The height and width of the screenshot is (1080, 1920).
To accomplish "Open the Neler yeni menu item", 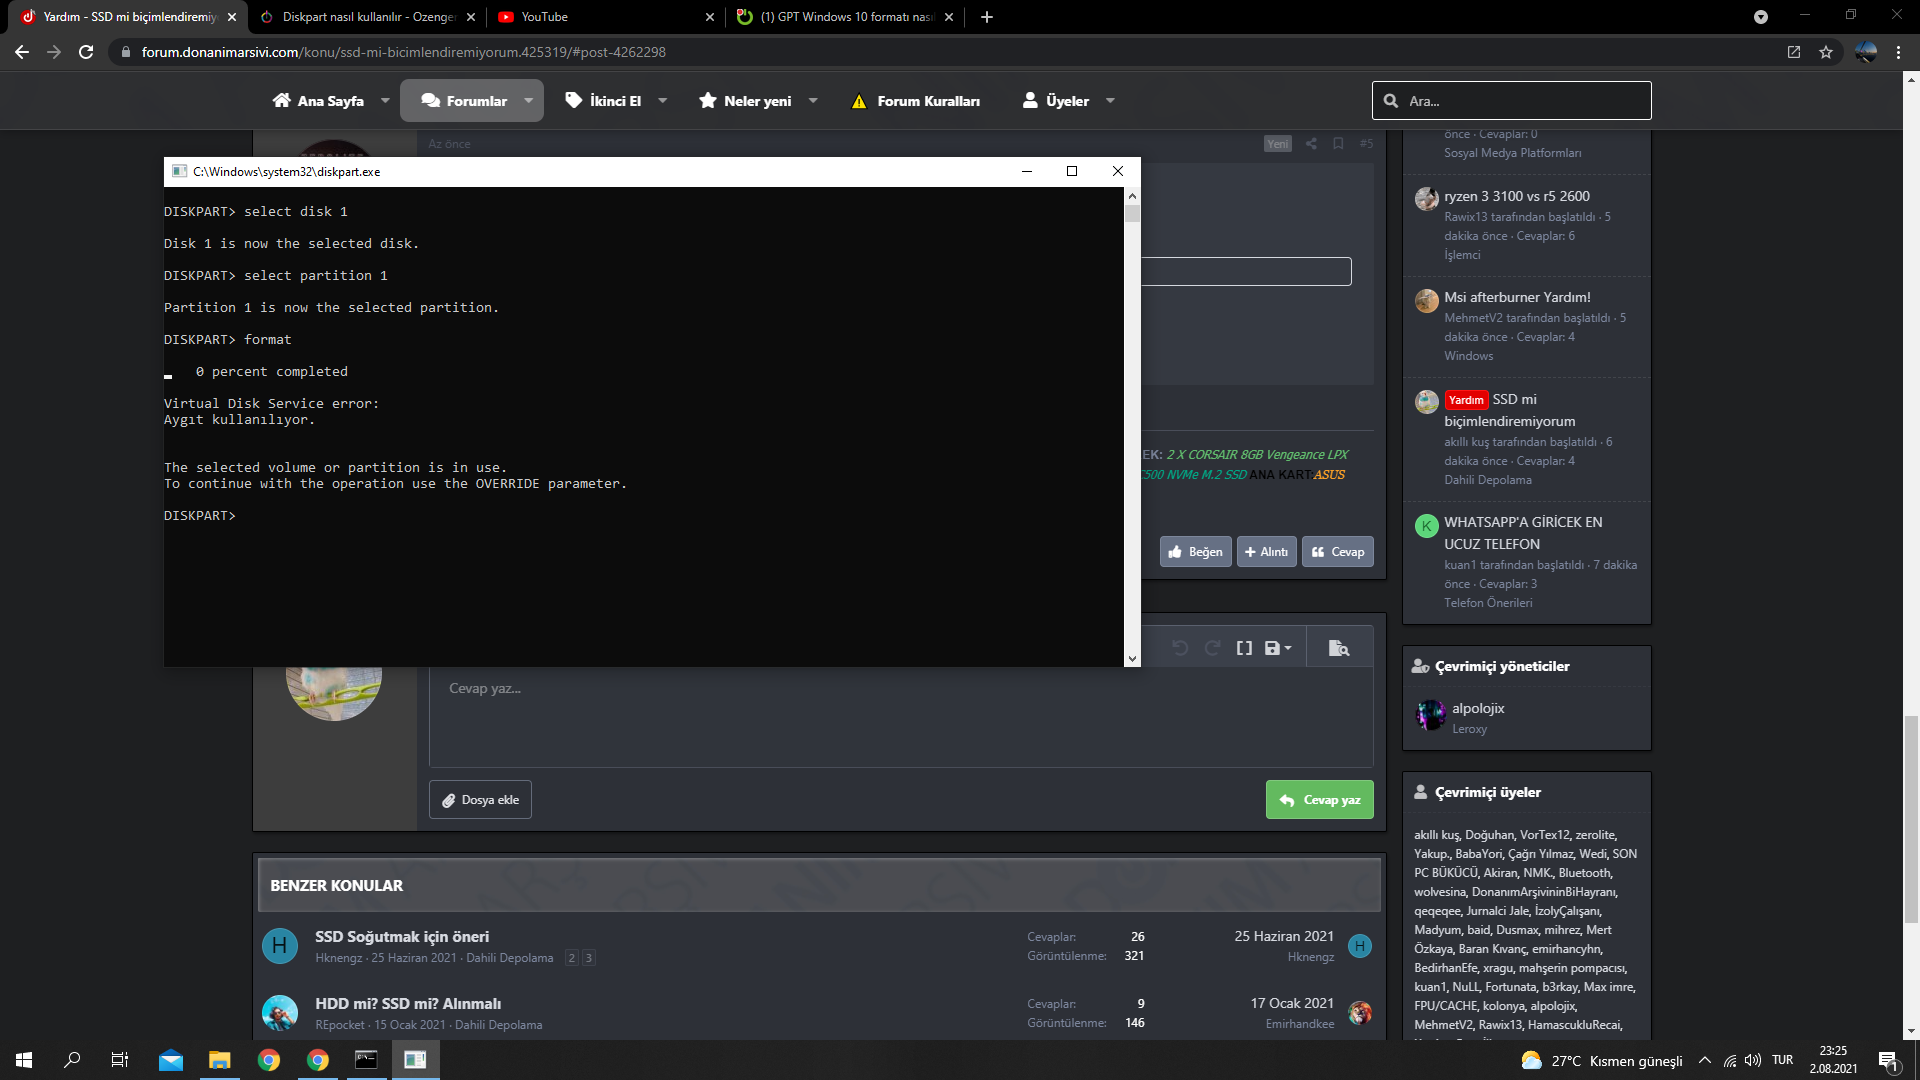I will click(746, 101).
